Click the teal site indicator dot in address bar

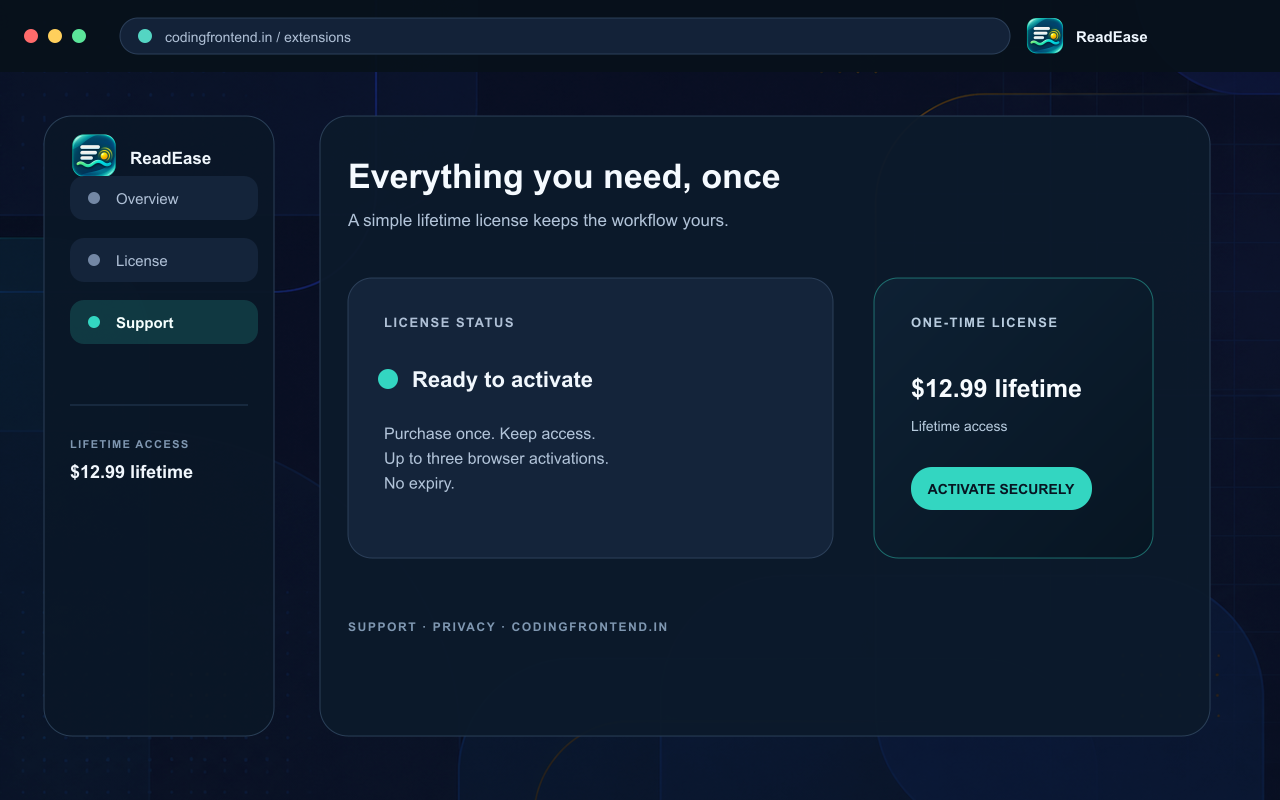coord(145,36)
